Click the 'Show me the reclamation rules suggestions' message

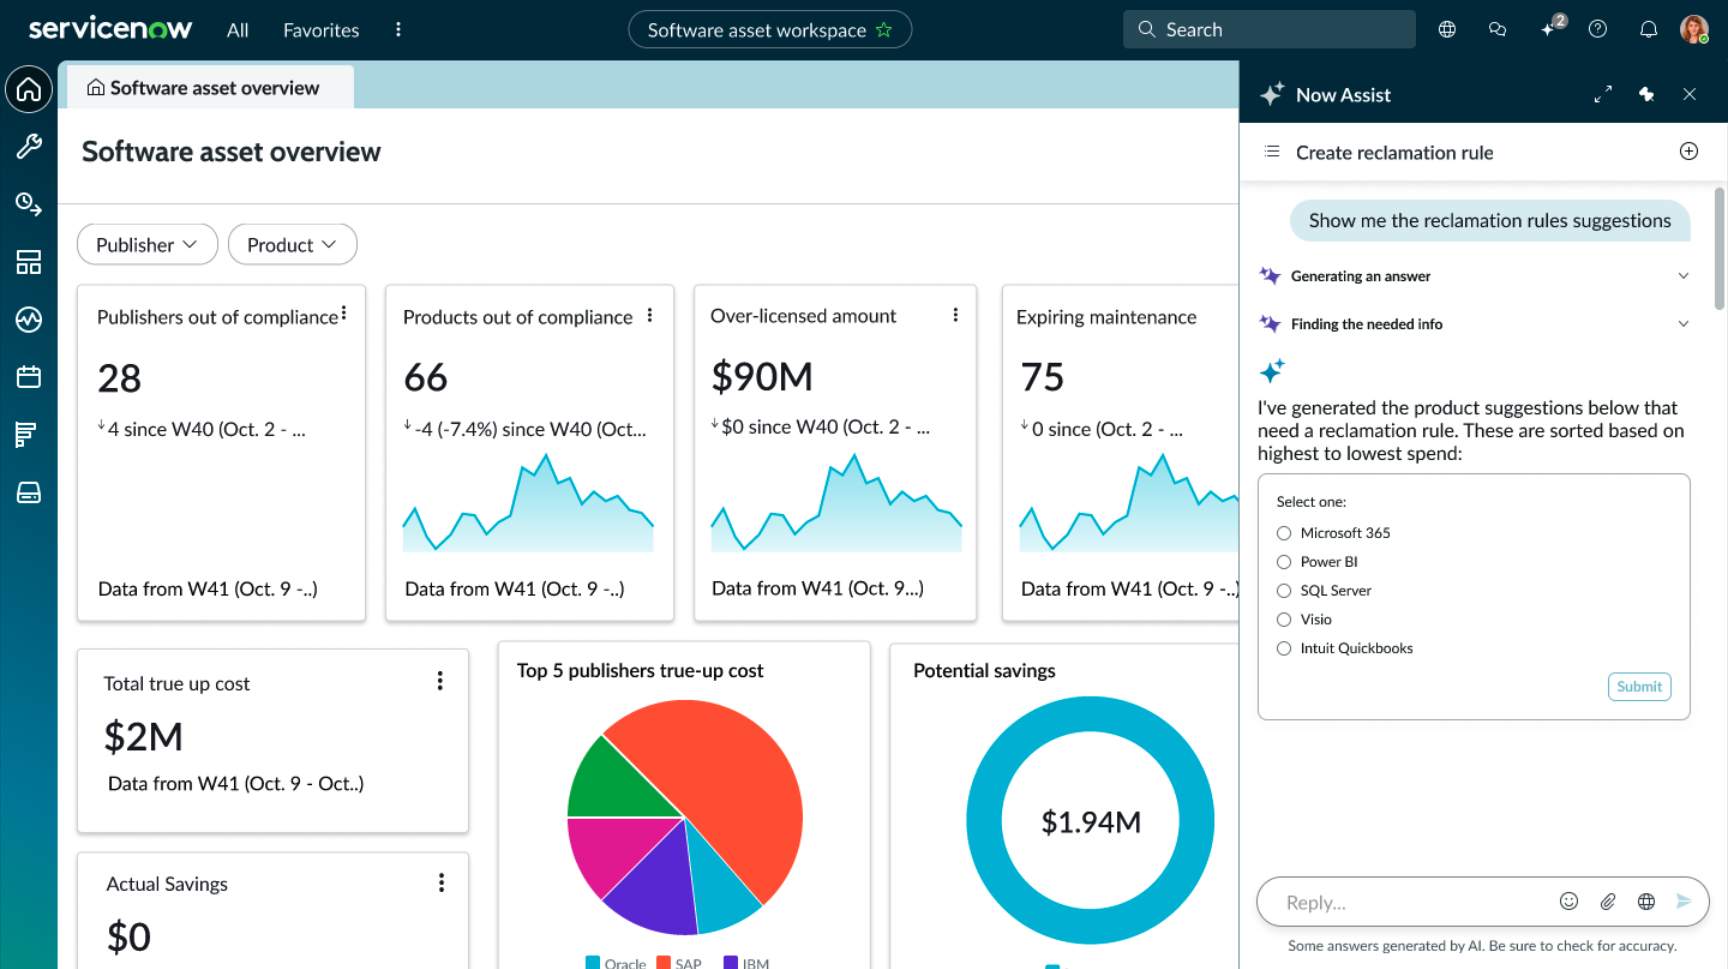pos(1489,221)
